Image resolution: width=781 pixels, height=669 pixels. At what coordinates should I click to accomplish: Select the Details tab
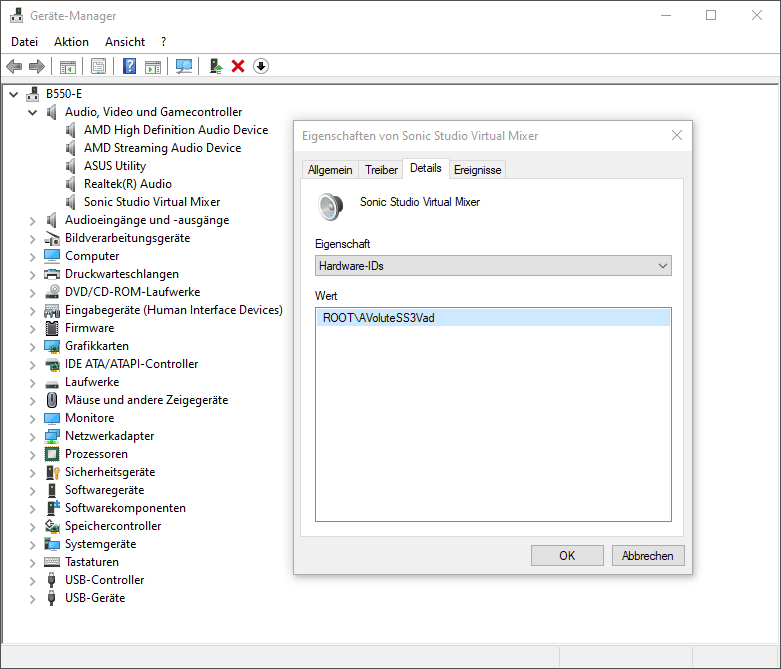point(426,168)
